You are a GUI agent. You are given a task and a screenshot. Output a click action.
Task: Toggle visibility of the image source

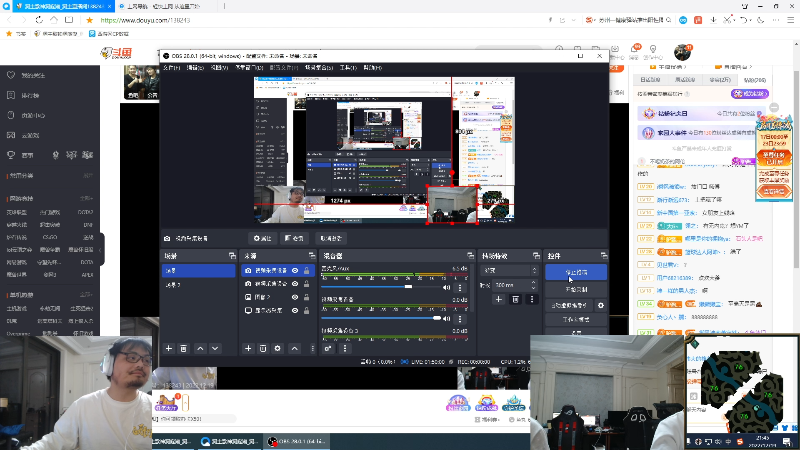point(295,297)
